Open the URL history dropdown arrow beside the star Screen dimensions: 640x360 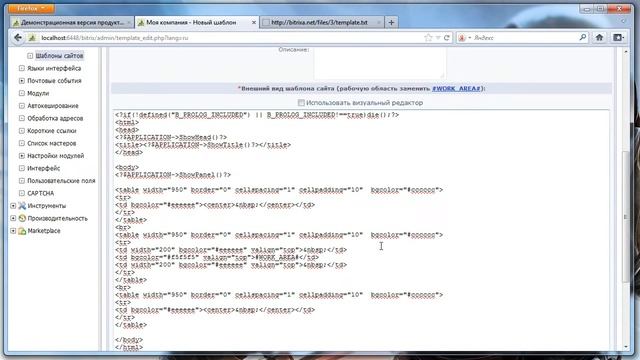click(438, 38)
